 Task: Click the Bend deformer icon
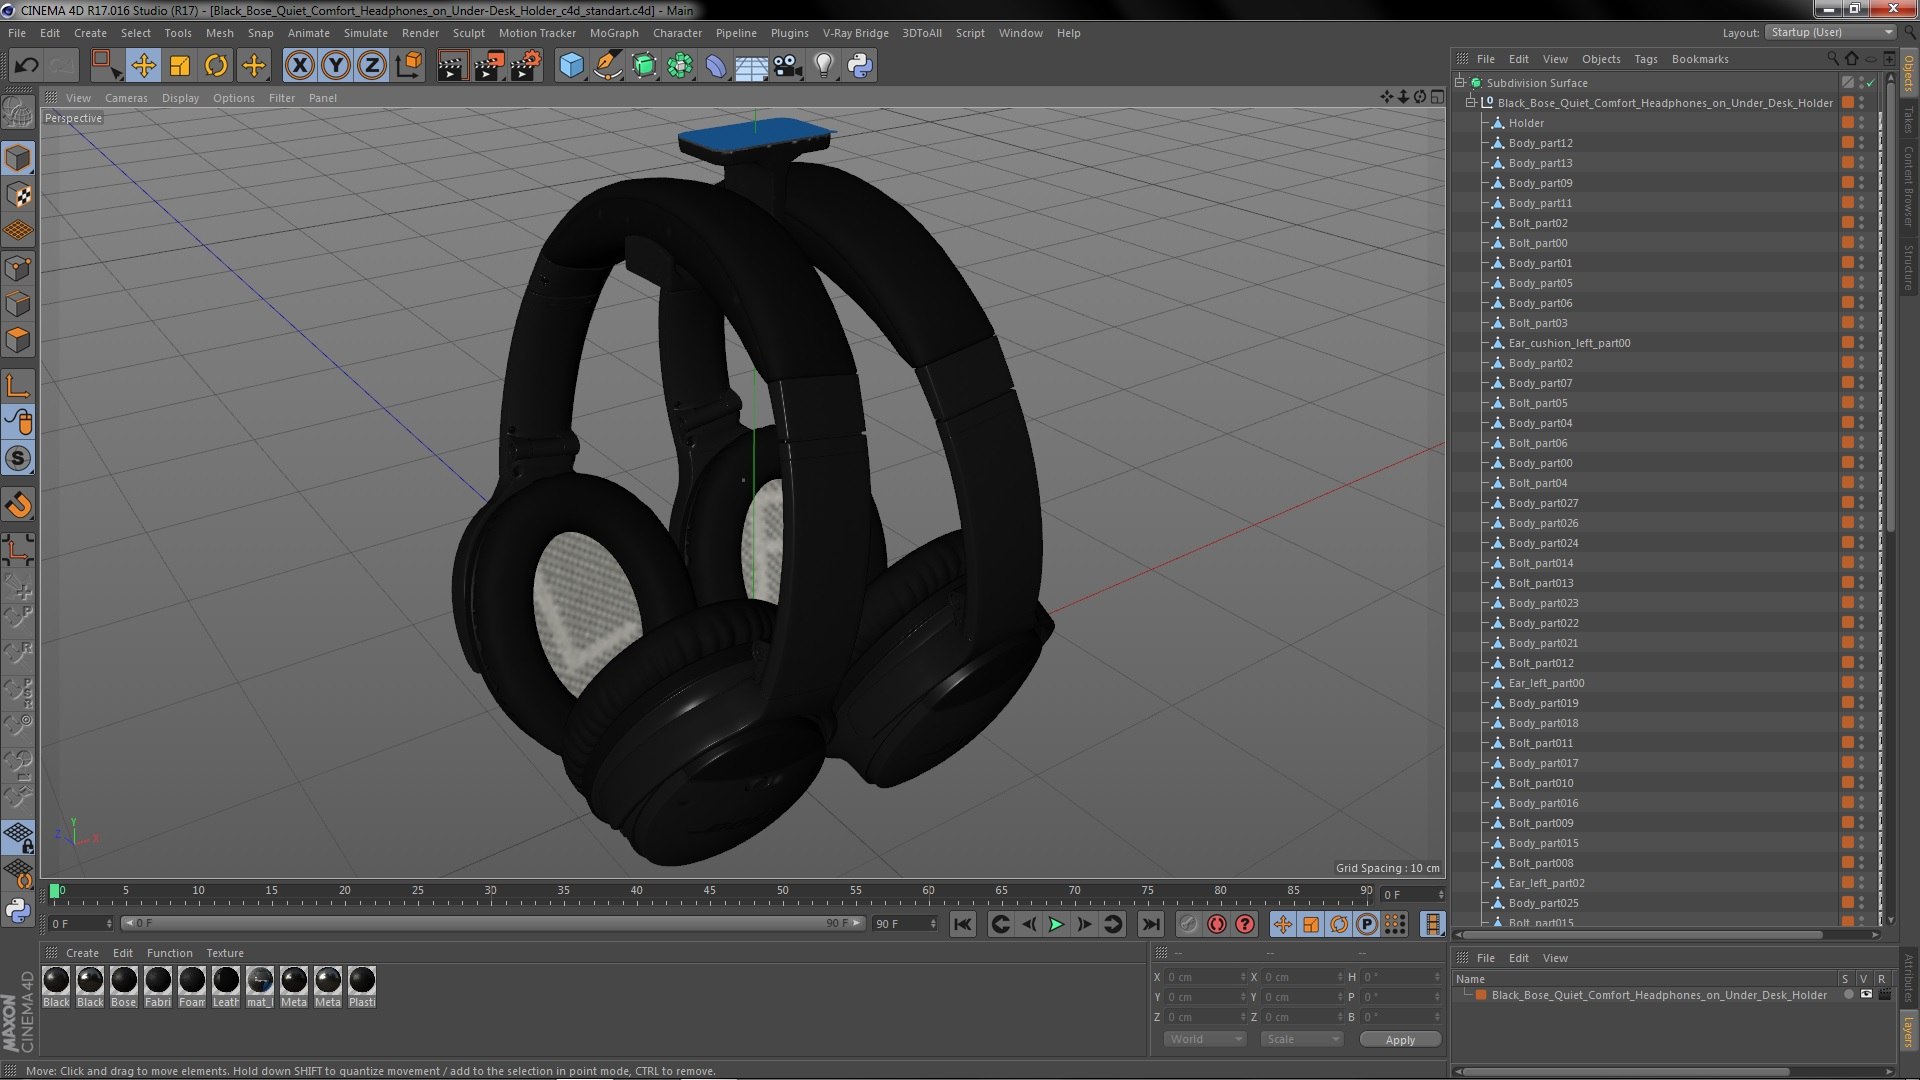click(716, 66)
